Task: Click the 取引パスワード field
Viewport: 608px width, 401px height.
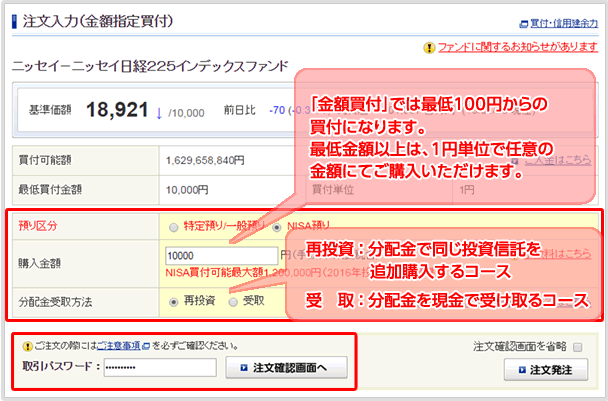Action: click(x=160, y=367)
